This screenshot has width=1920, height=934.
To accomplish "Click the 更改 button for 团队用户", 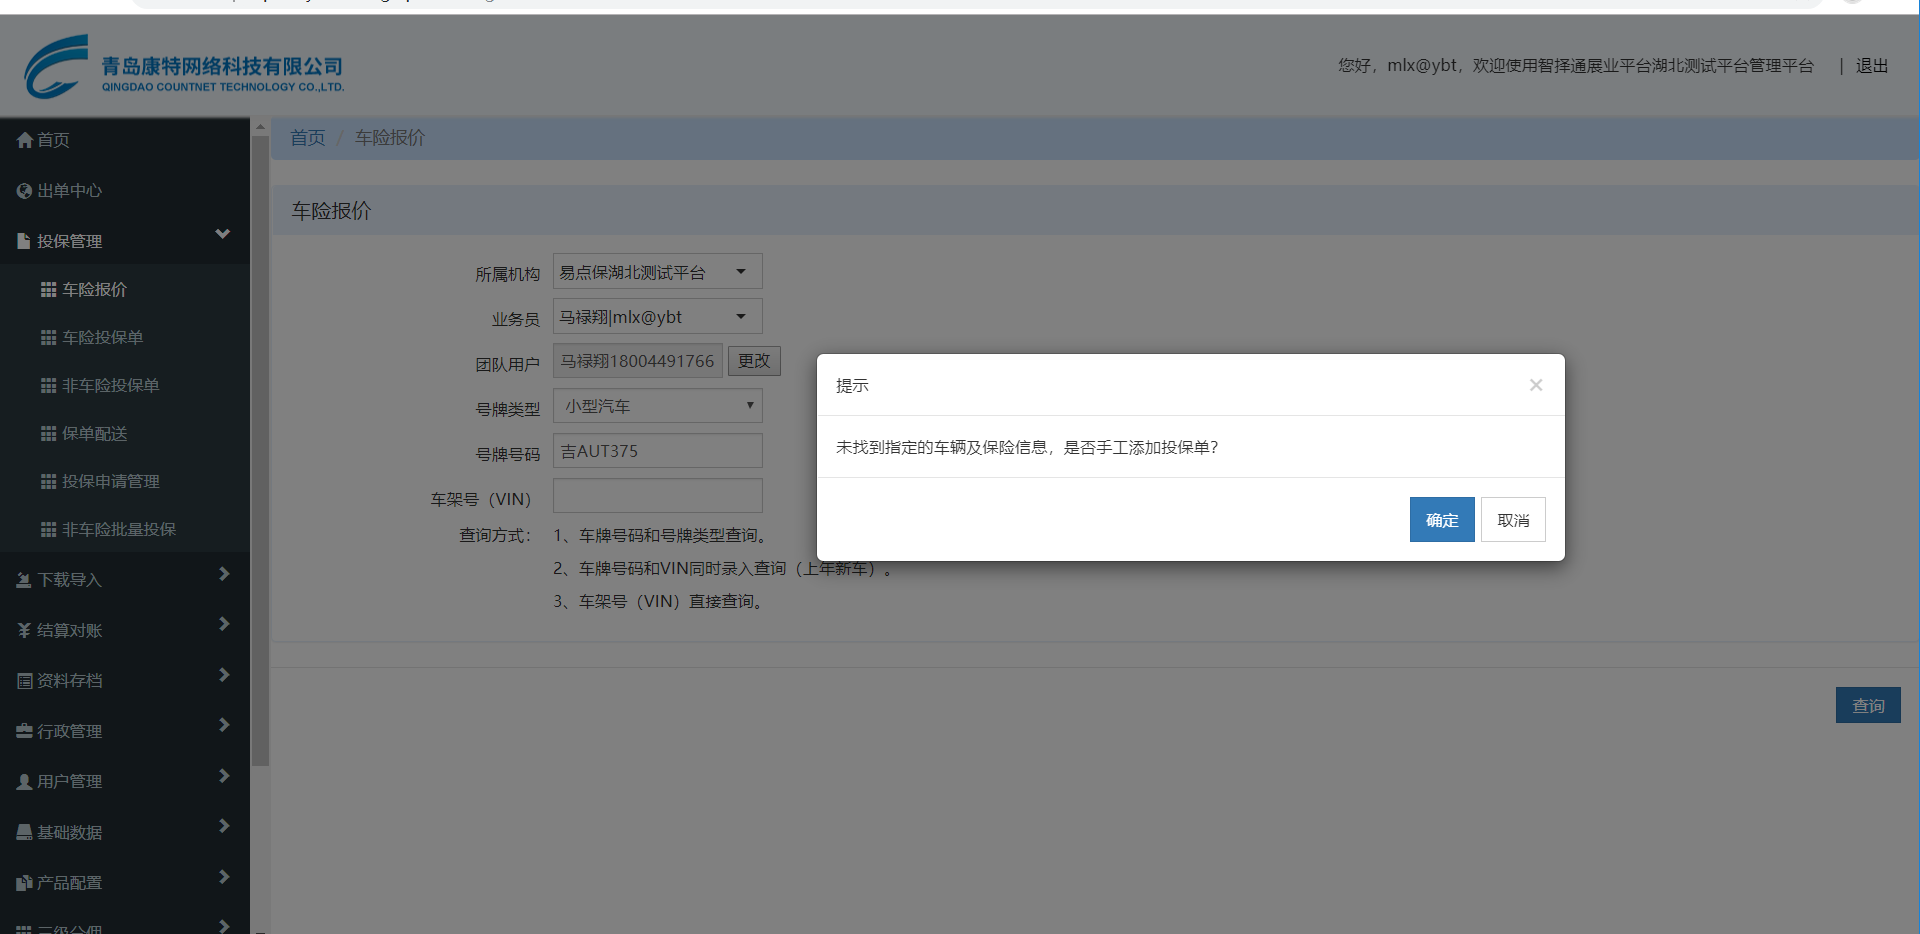I will point(754,361).
